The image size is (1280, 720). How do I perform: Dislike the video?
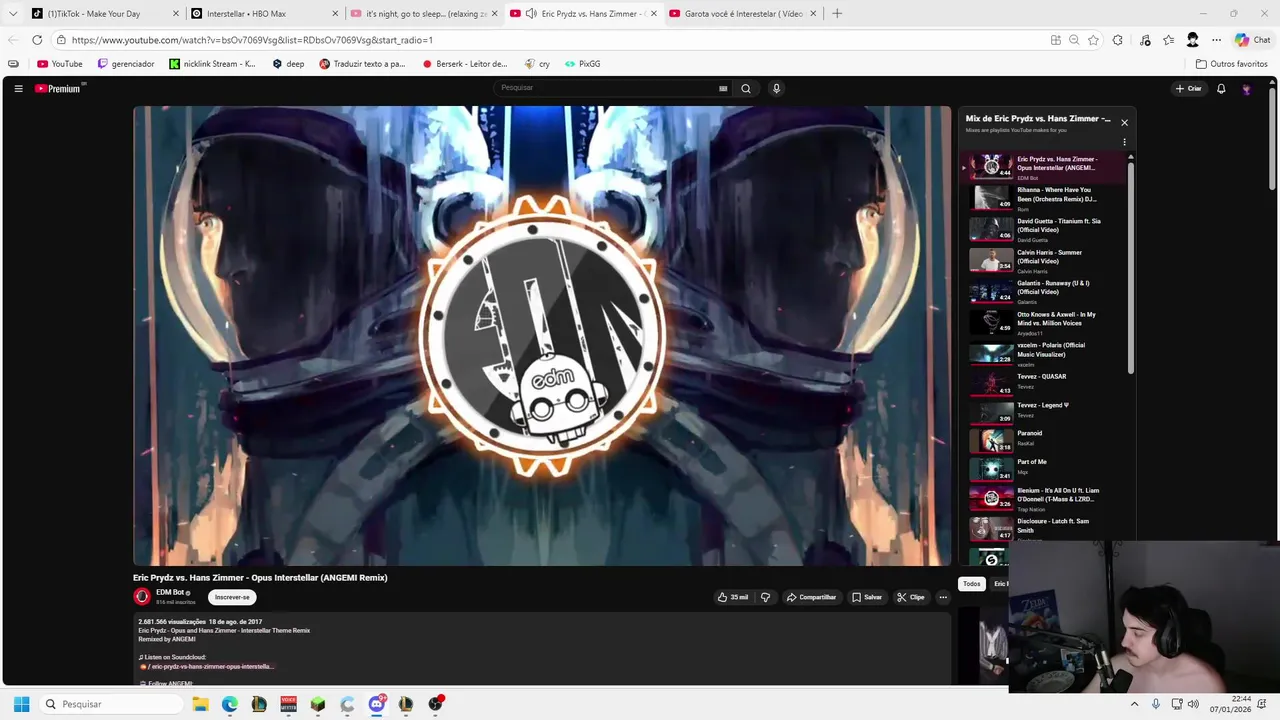765,597
